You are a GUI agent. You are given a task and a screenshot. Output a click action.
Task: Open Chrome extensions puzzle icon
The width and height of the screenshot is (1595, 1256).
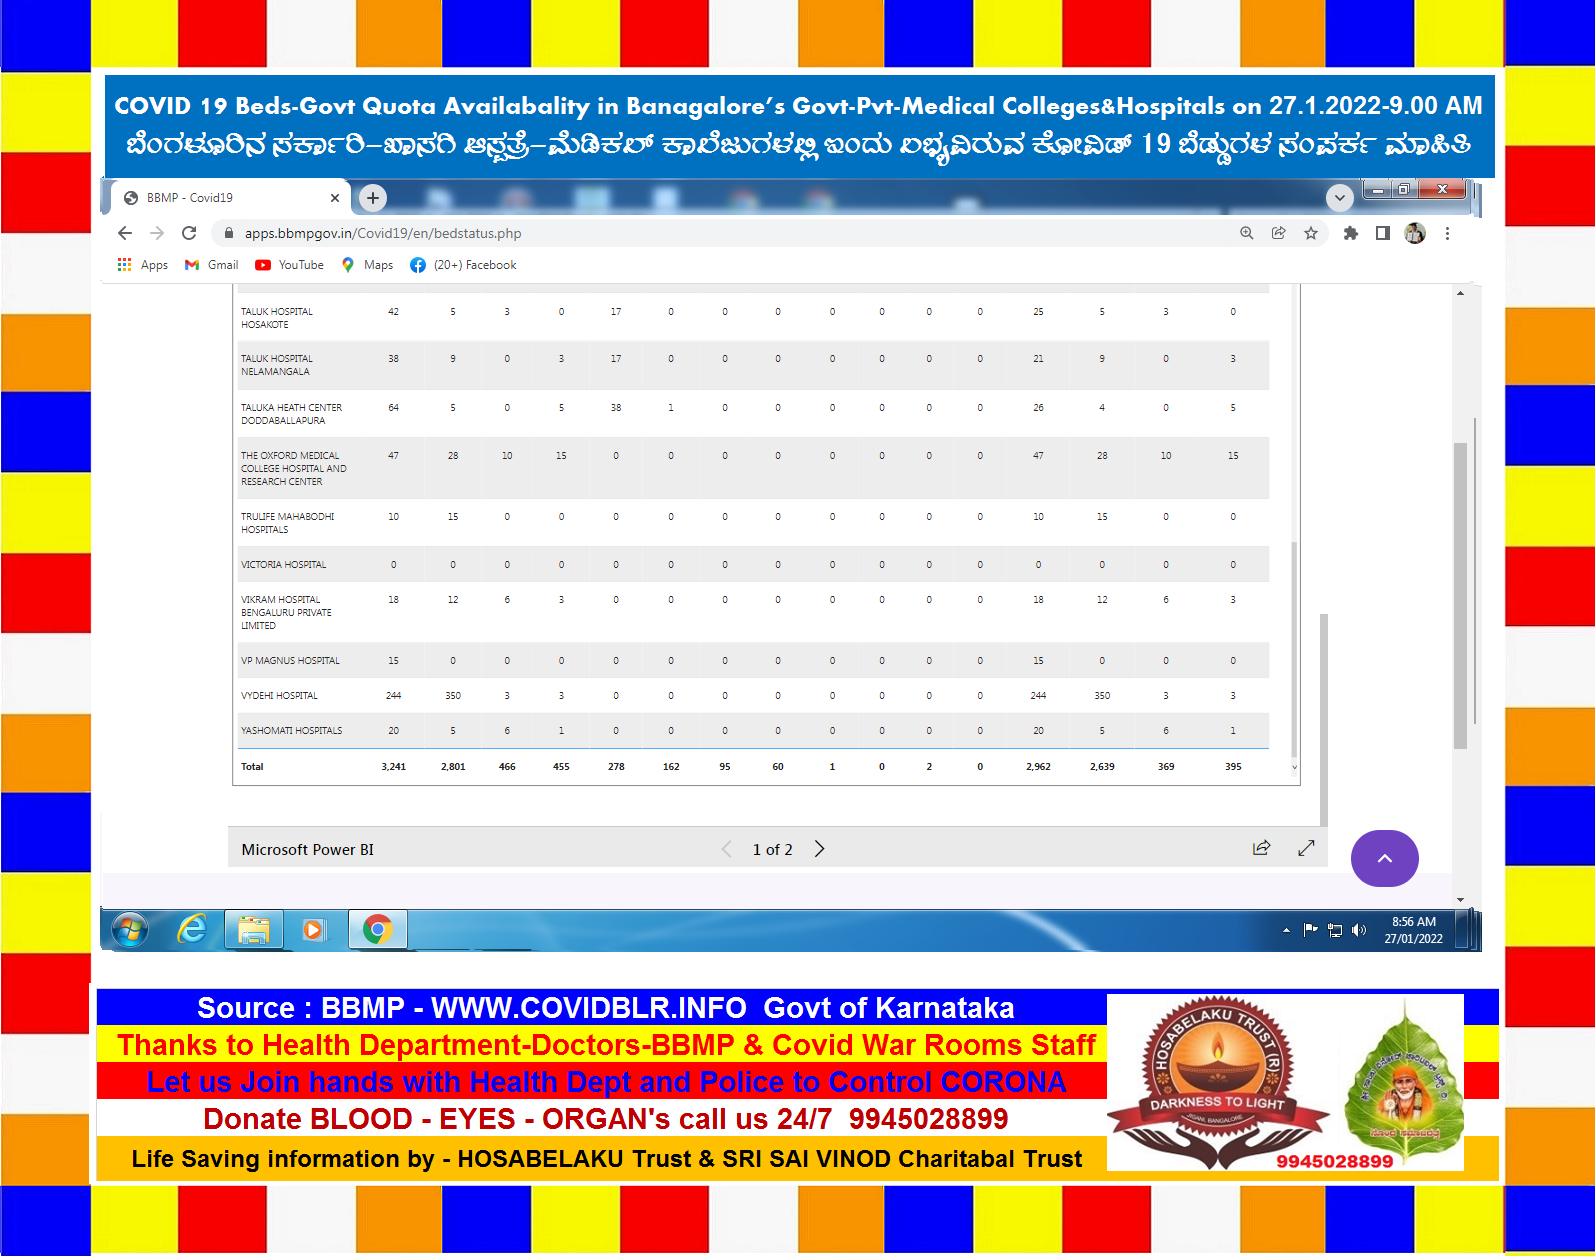pyautogui.click(x=1351, y=233)
